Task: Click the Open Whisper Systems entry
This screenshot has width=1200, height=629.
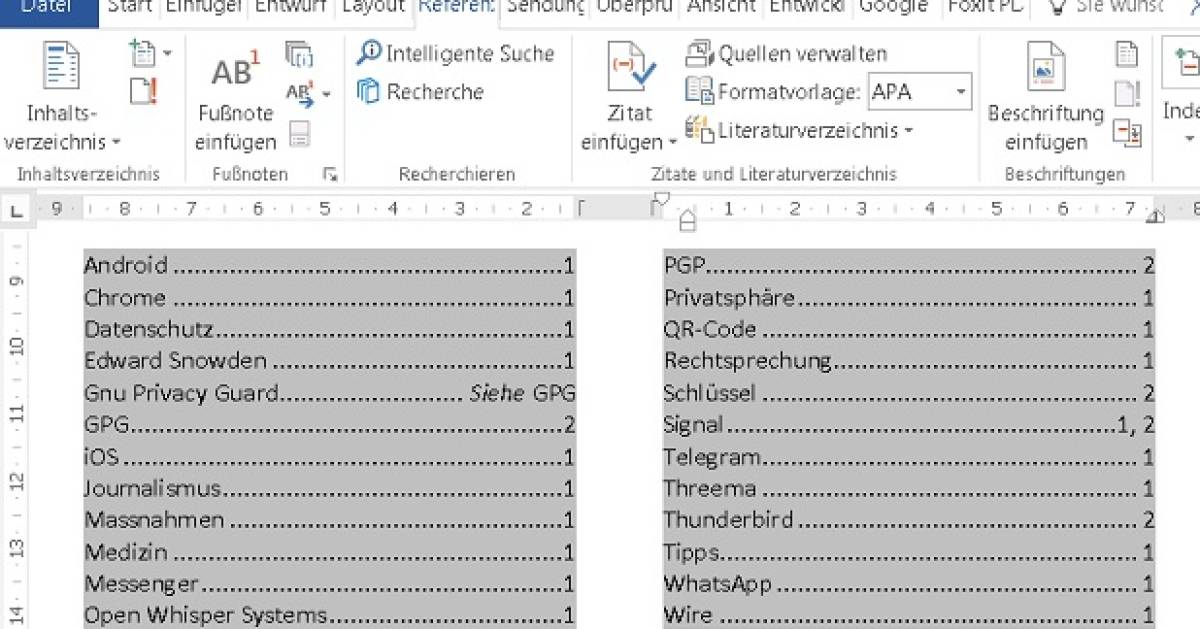Action: click(205, 614)
